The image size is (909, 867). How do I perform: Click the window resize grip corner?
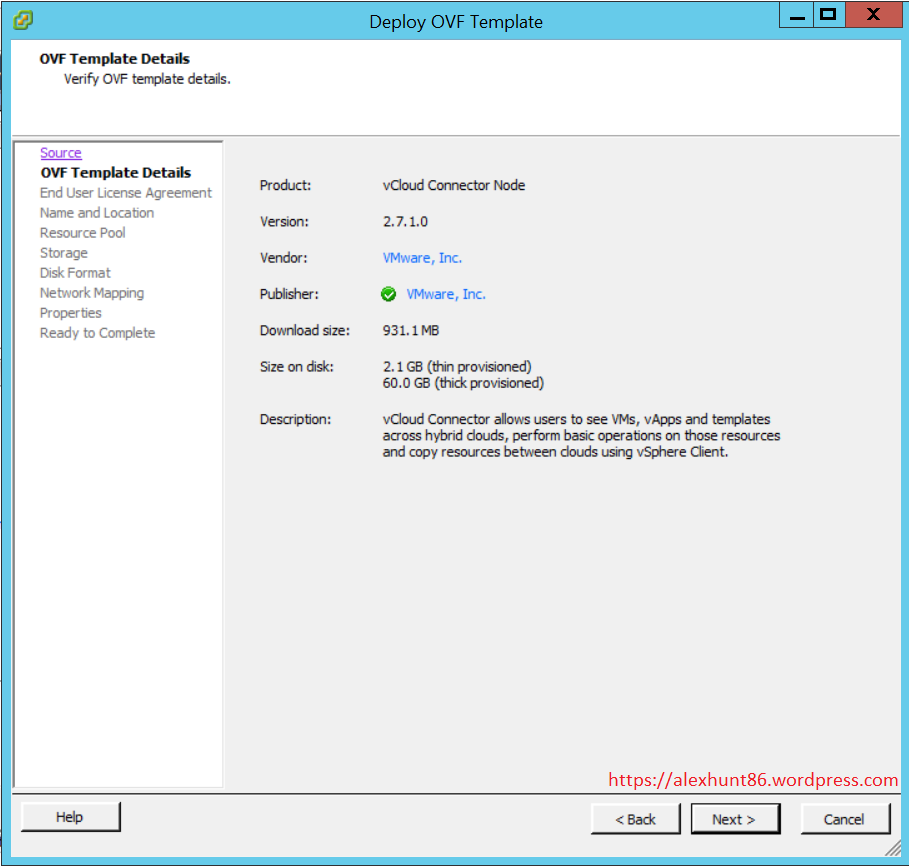893,848
